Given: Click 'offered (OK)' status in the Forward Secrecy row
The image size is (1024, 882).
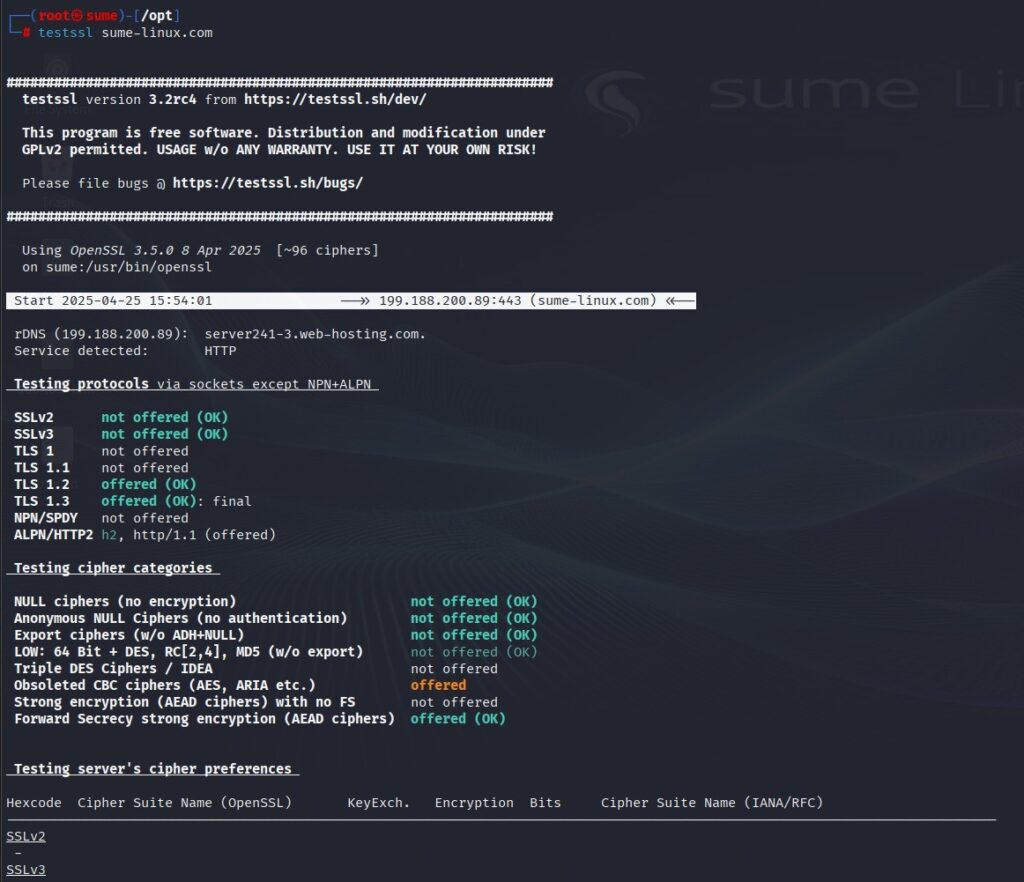Looking at the screenshot, I should tap(458, 719).
